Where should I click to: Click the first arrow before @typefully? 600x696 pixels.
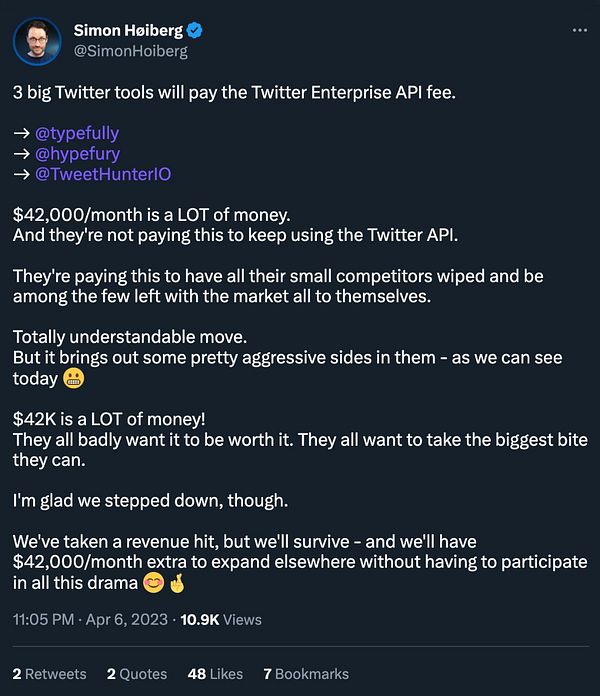[x=21, y=133]
